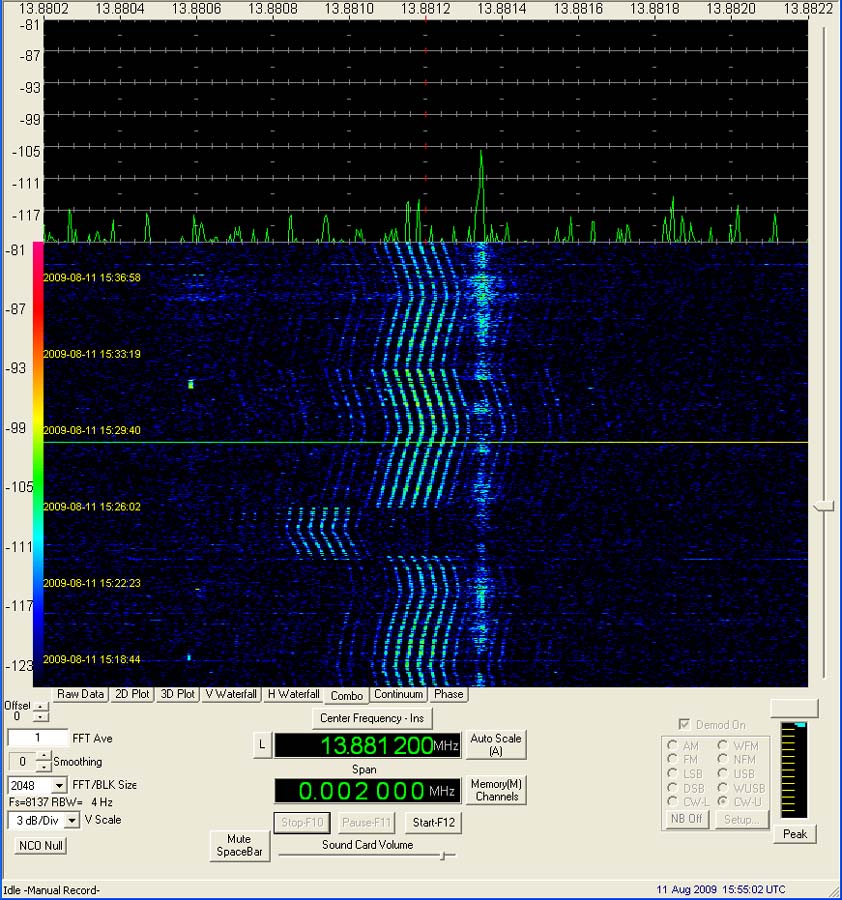
Task: Click the timestamp 2009-08-11 15:33:19
Action: (x=92, y=354)
